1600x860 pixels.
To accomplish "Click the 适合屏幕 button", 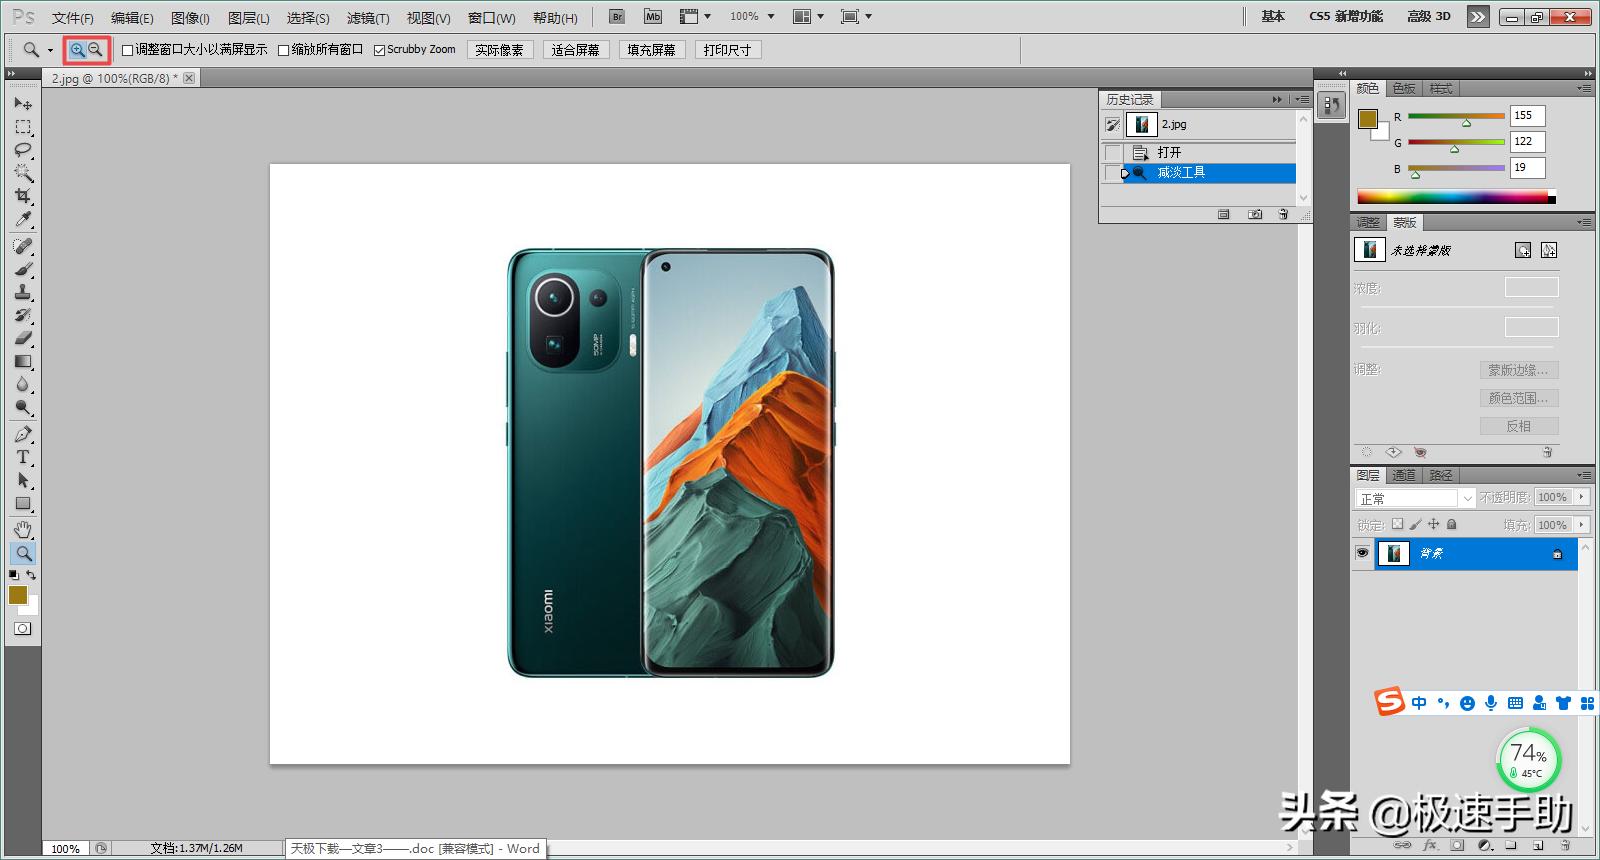I will click(x=575, y=50).
